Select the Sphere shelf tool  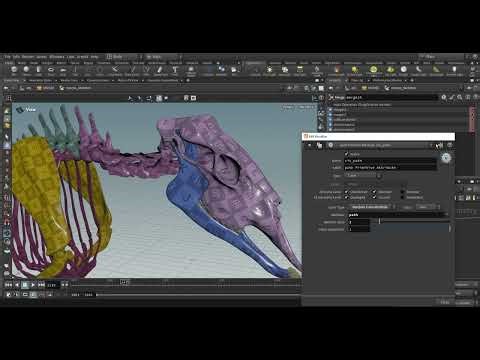(26, 70)
